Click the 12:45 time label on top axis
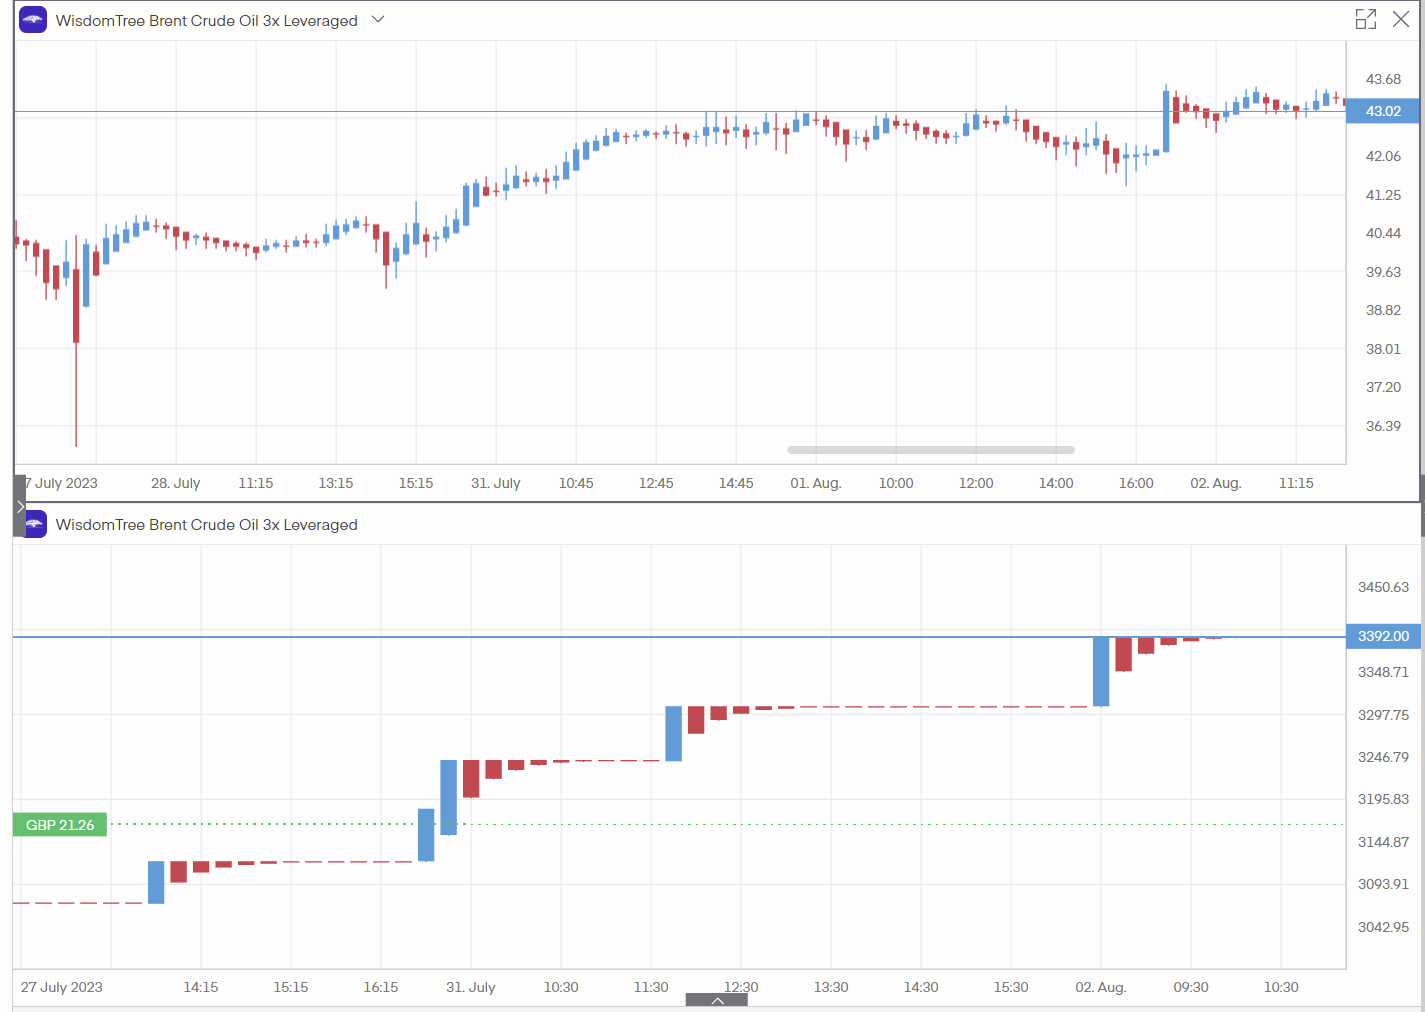 click(656, 483)
